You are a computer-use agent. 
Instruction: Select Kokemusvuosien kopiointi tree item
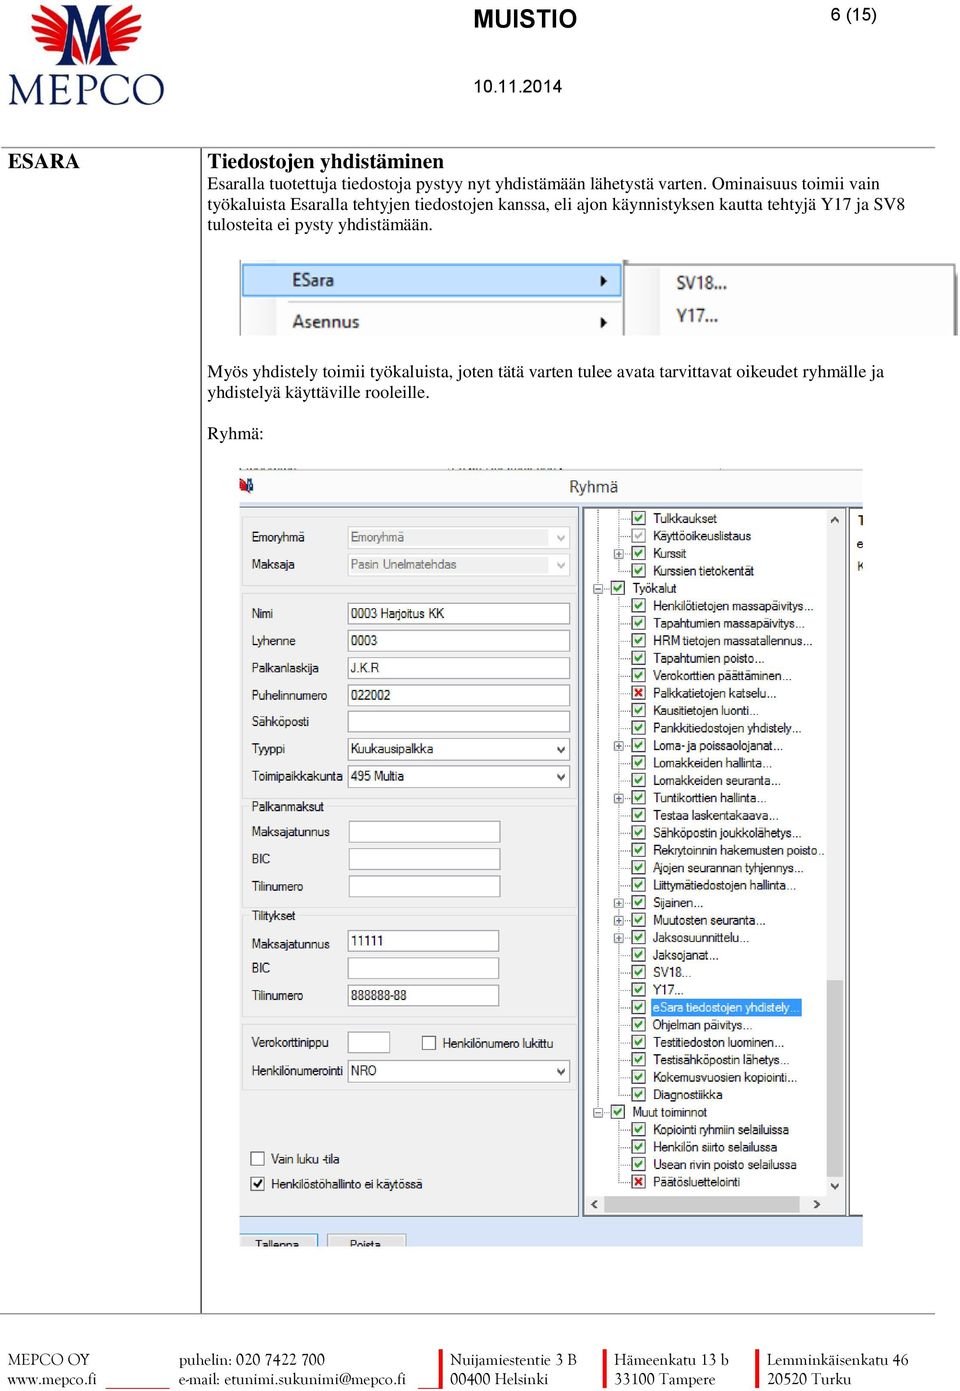725,1077
